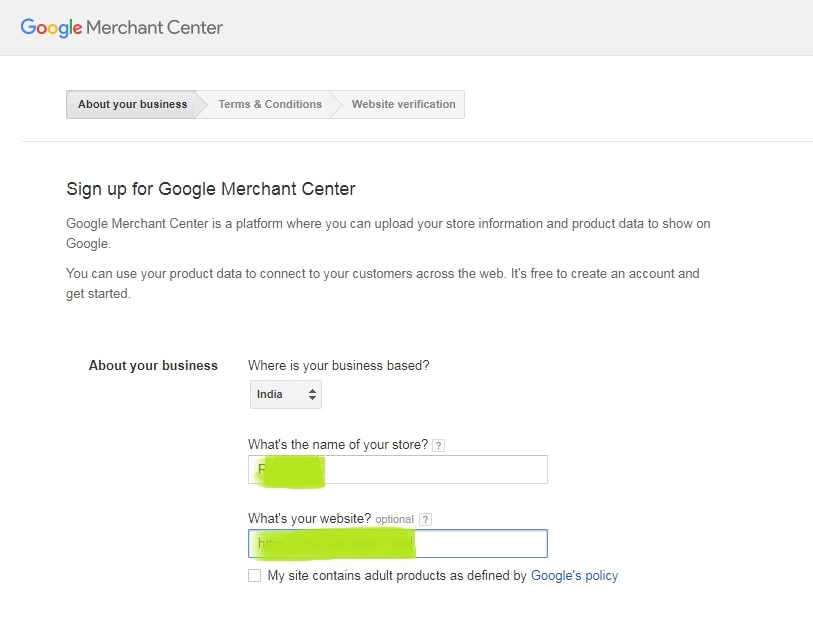Focus the website URL text field
The image size is (813, 620).
480,543
